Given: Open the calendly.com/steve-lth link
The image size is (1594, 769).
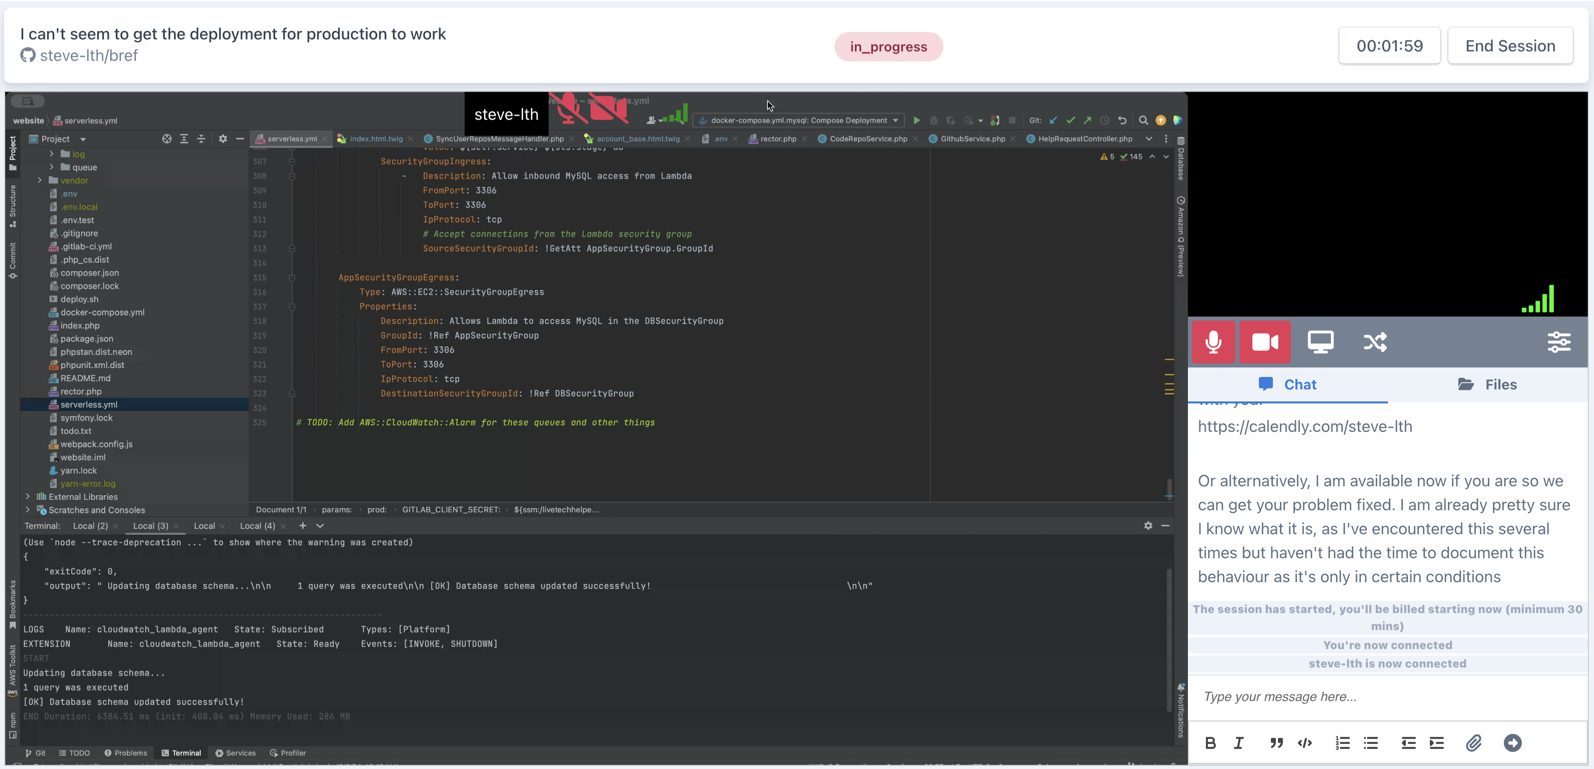Looking at the screenshot, I should 1305,426.
